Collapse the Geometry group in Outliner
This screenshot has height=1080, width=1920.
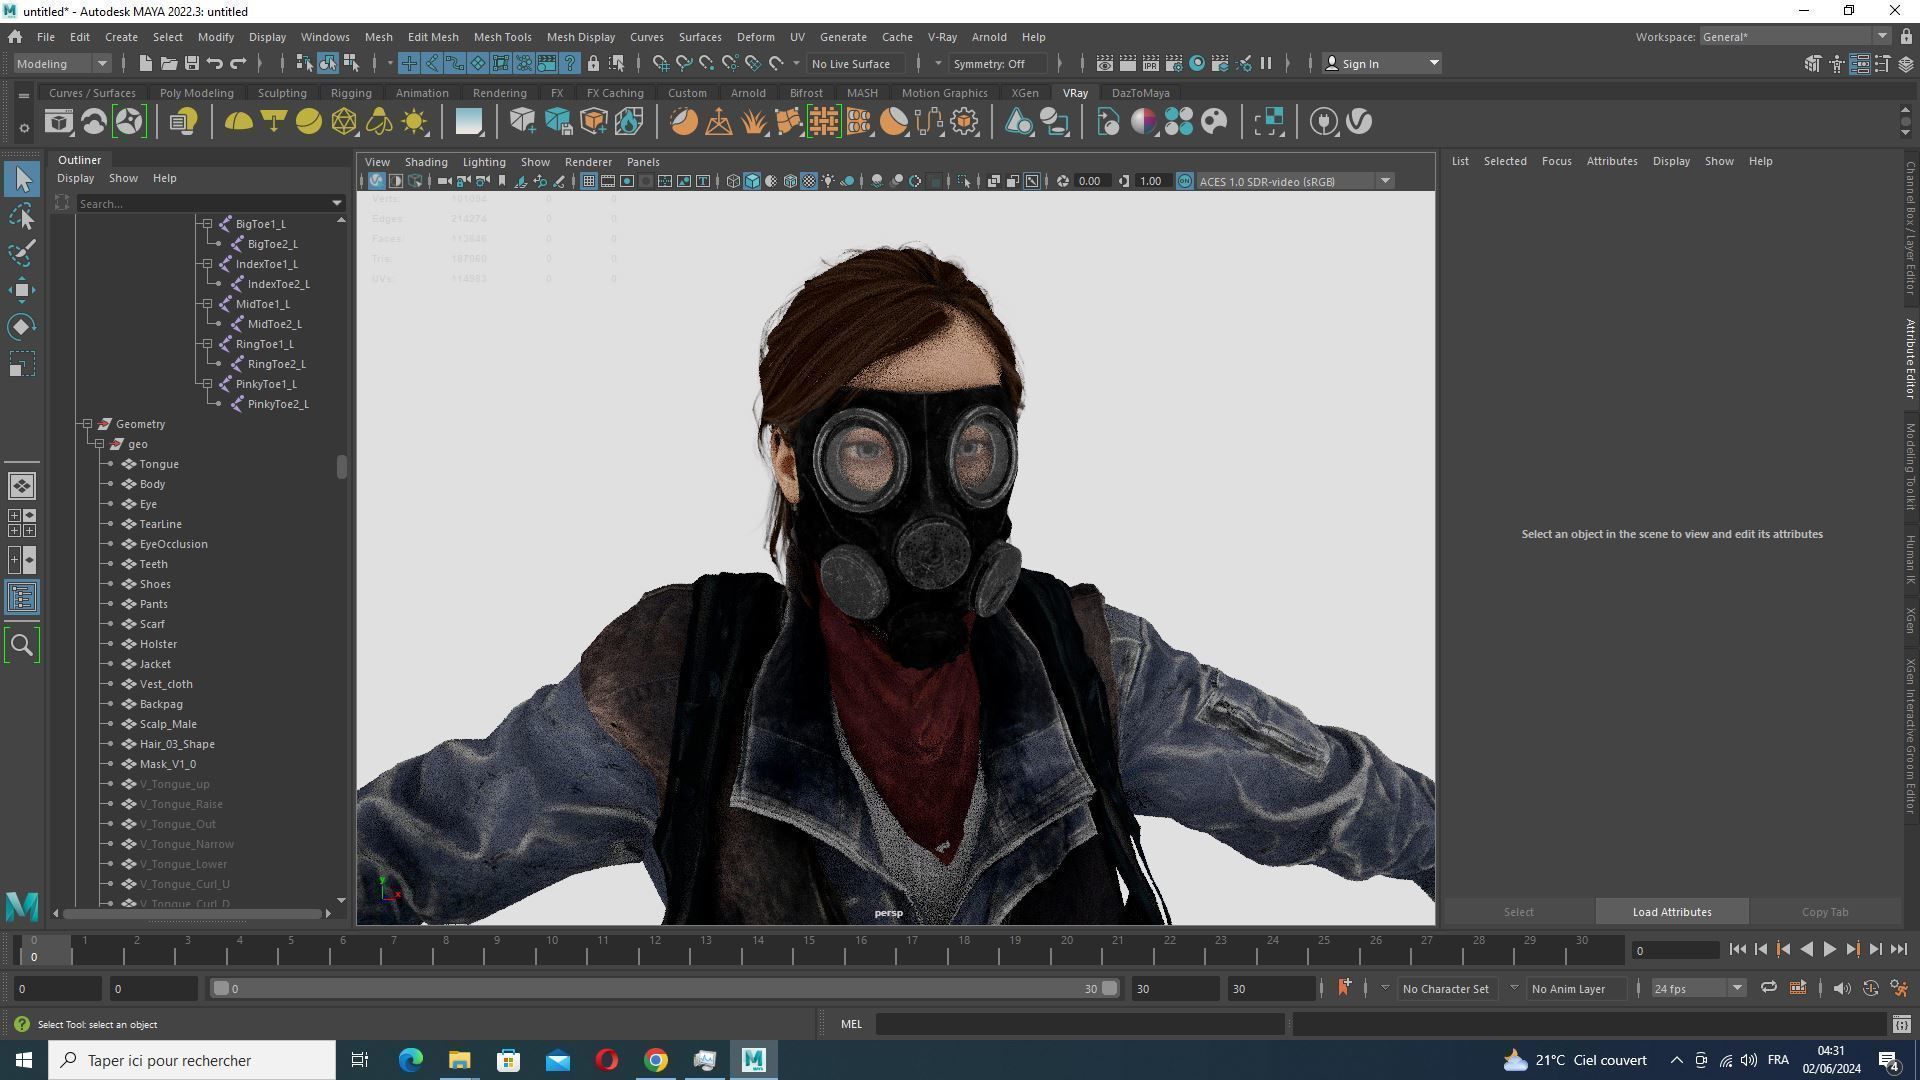pyautogui.click(x=88, y=424)
